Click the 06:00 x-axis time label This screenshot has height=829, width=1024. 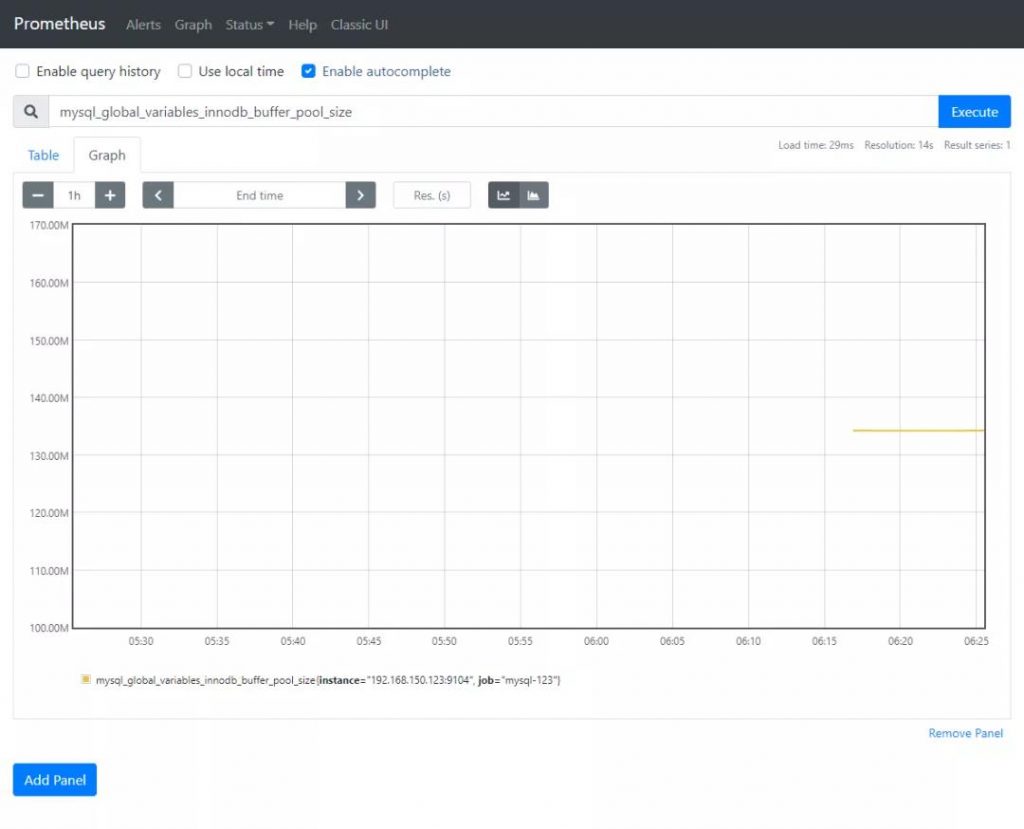[596, 642]
